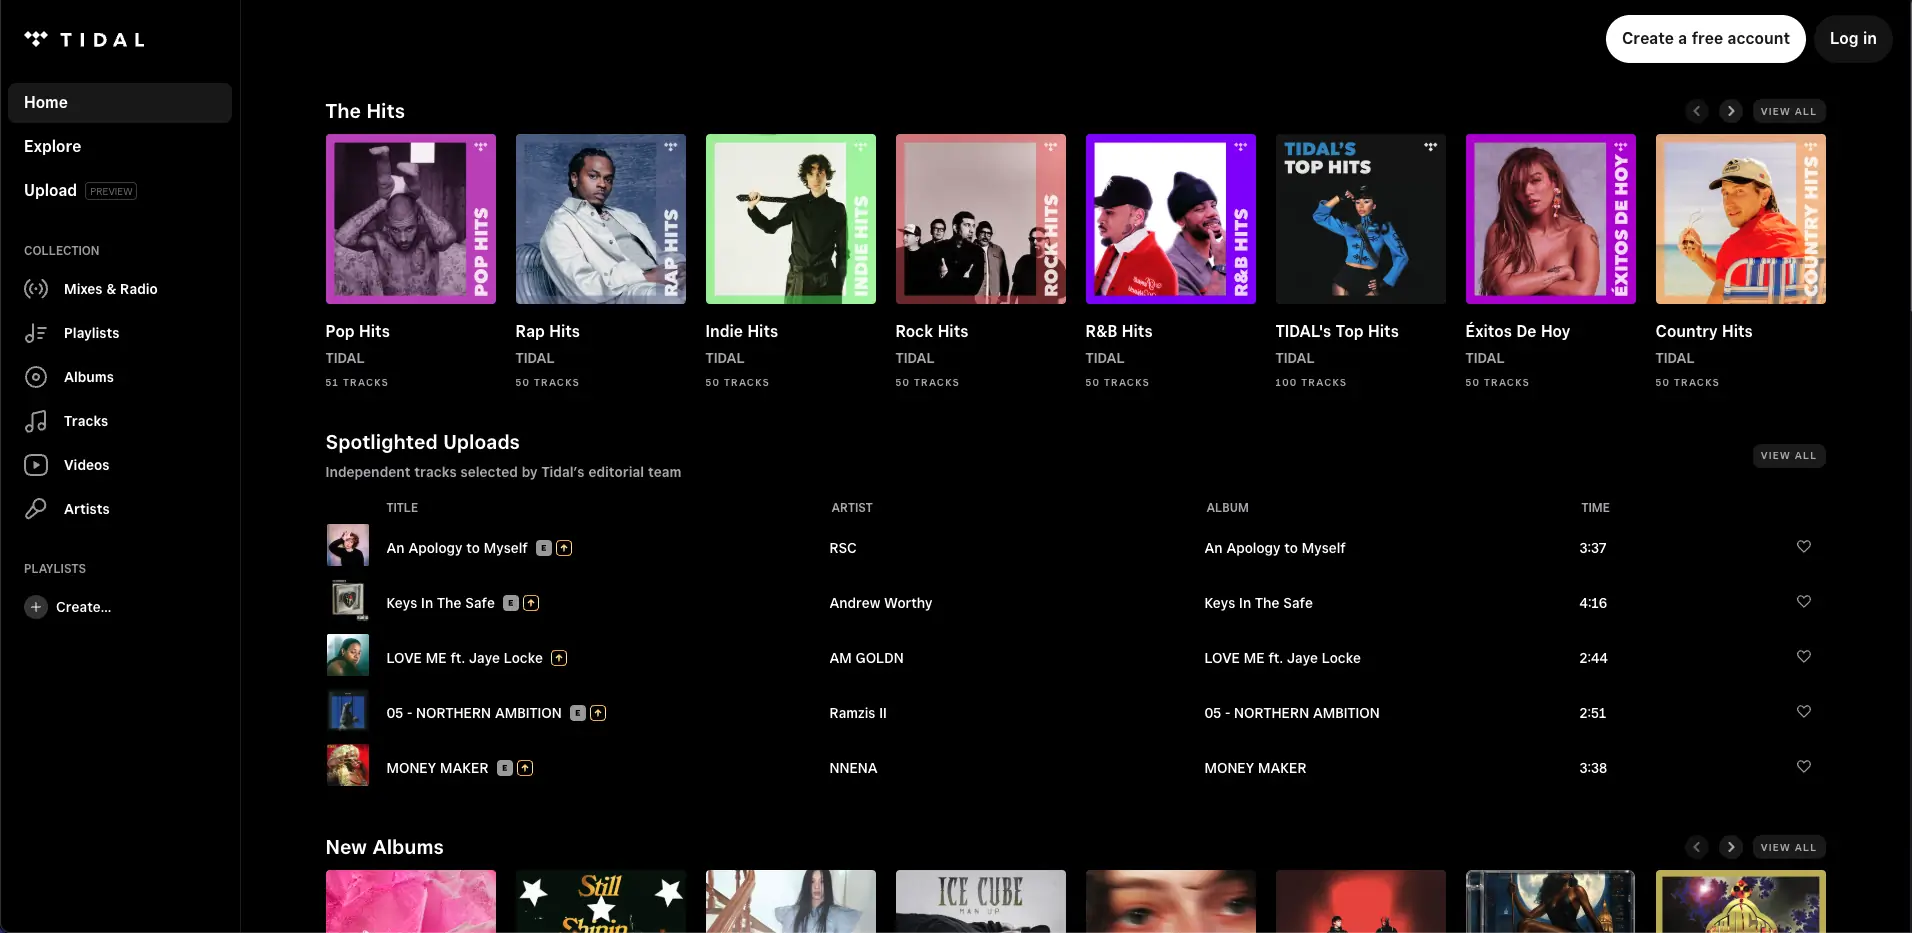The height and width of the screenshot is (933, 1912).
Task: Like Keys In The Safe with heart
Action: coord(1803,602)
